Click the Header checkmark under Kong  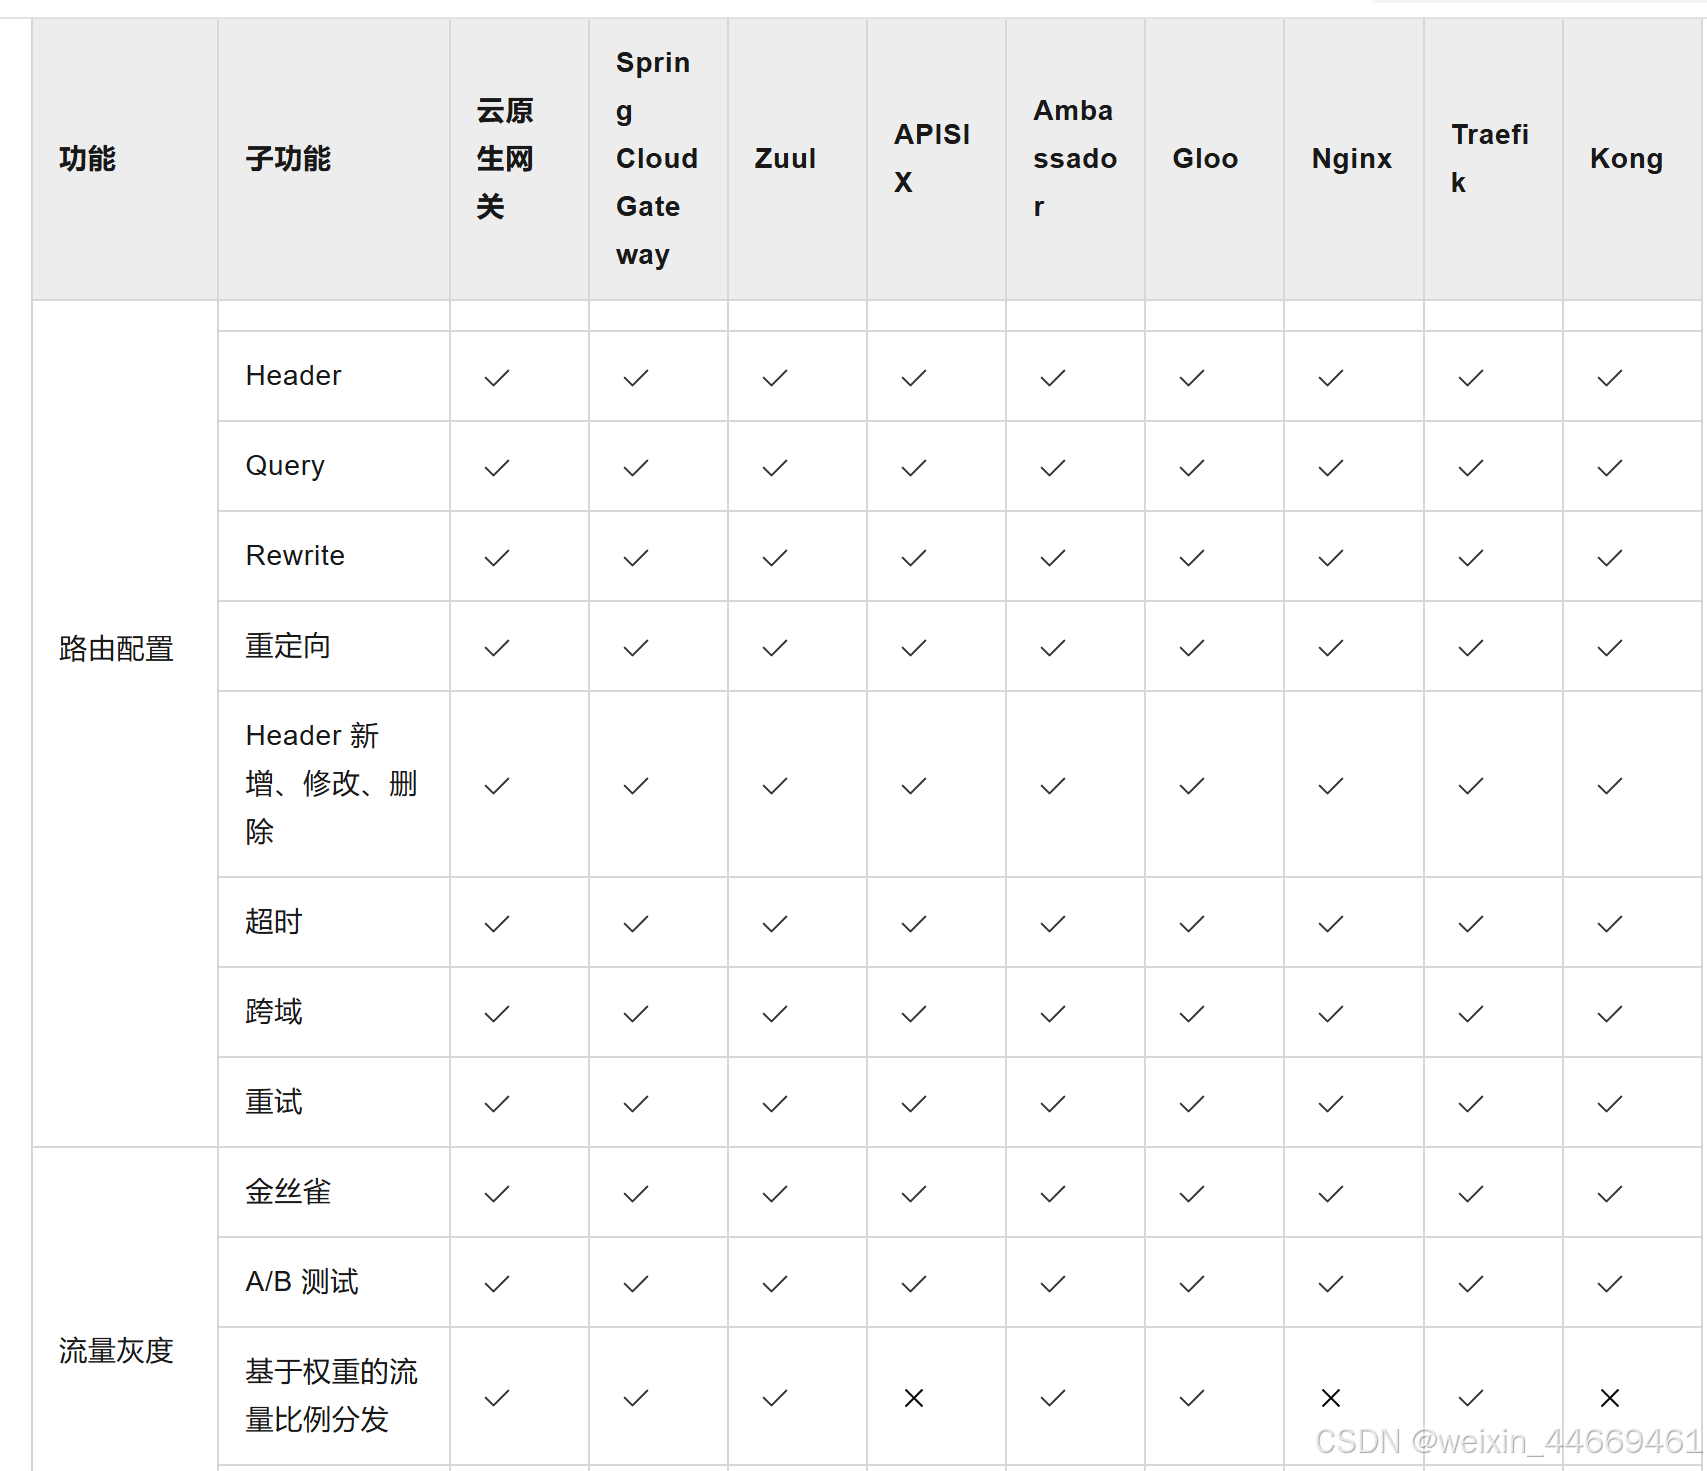[x=1610, y=378]
